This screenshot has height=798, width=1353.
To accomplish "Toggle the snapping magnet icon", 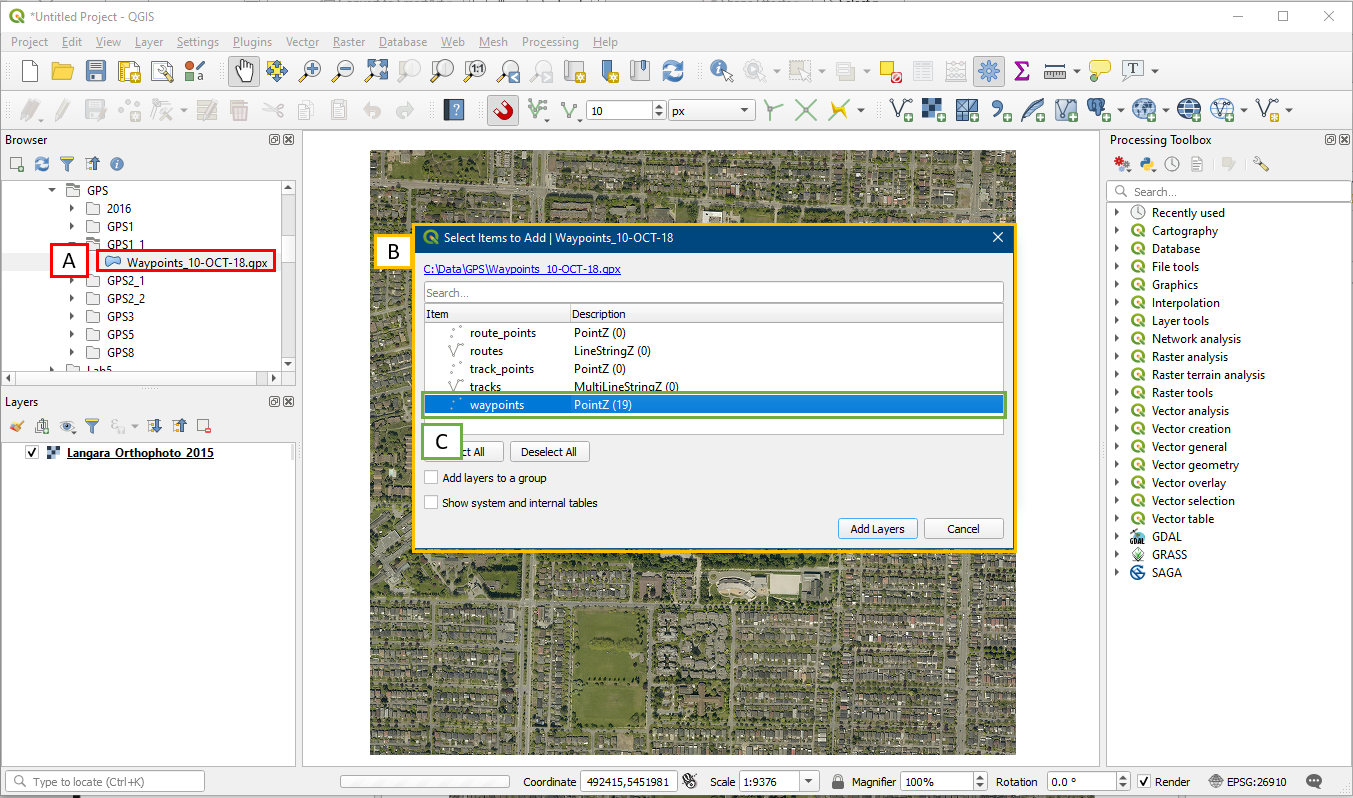I will click(503, 110).
